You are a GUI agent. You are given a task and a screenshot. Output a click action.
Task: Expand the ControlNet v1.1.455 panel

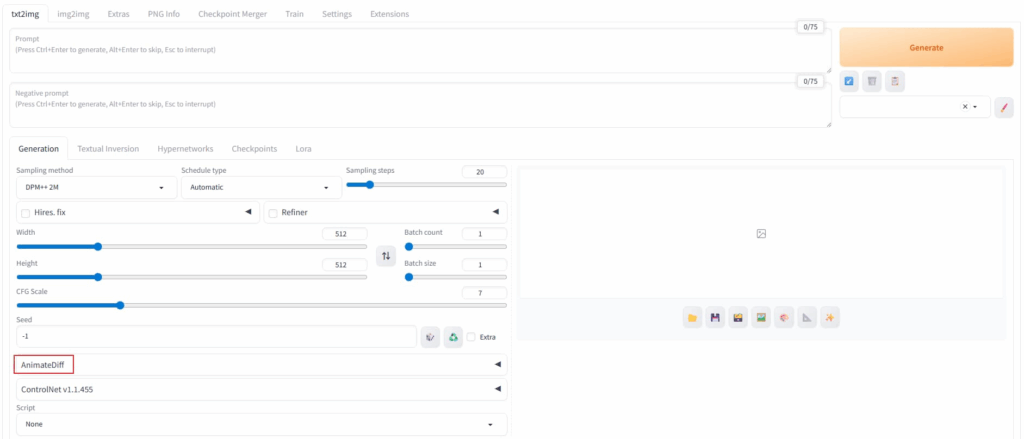click(260, 389)
